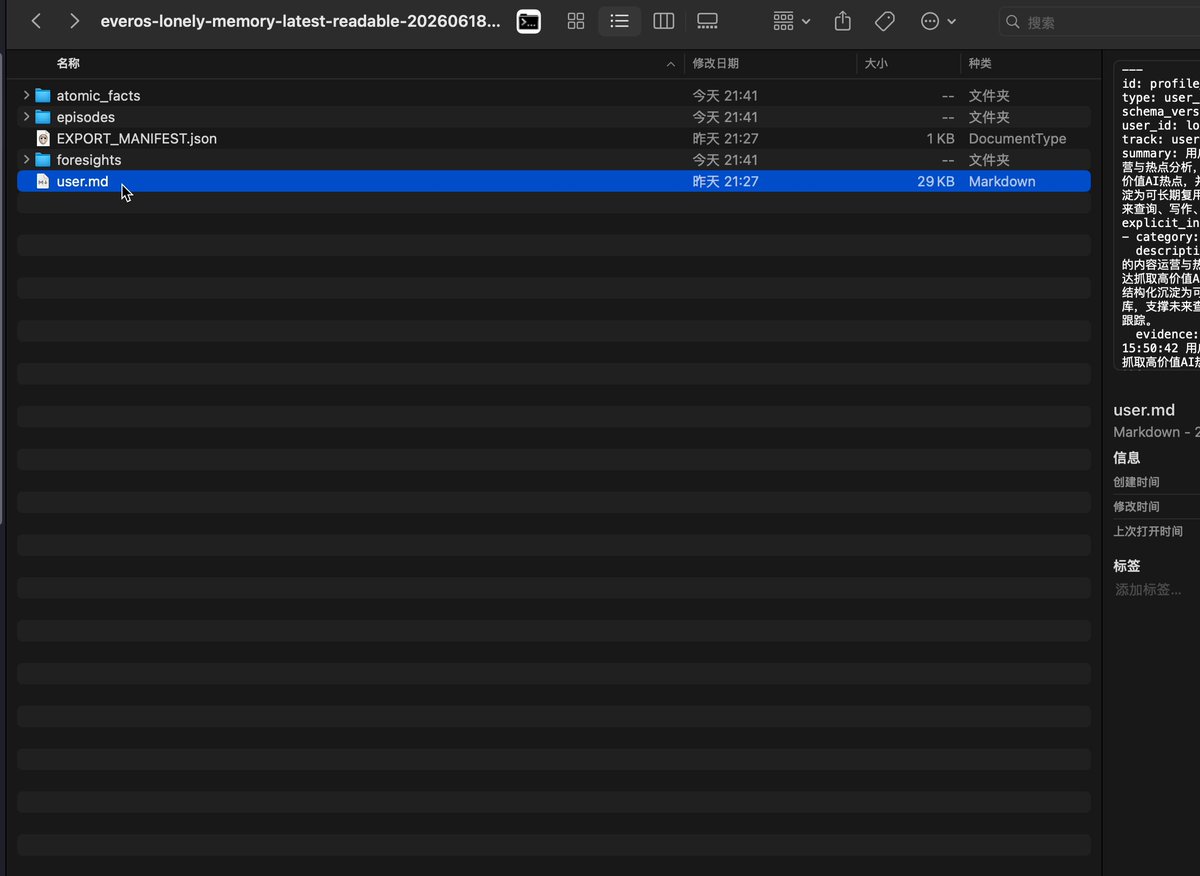Image resolution: width=1200 pixels, height=876 pixels.
Task: Expand the atomic_facts folder disclosure triangle
Action: 26,95
